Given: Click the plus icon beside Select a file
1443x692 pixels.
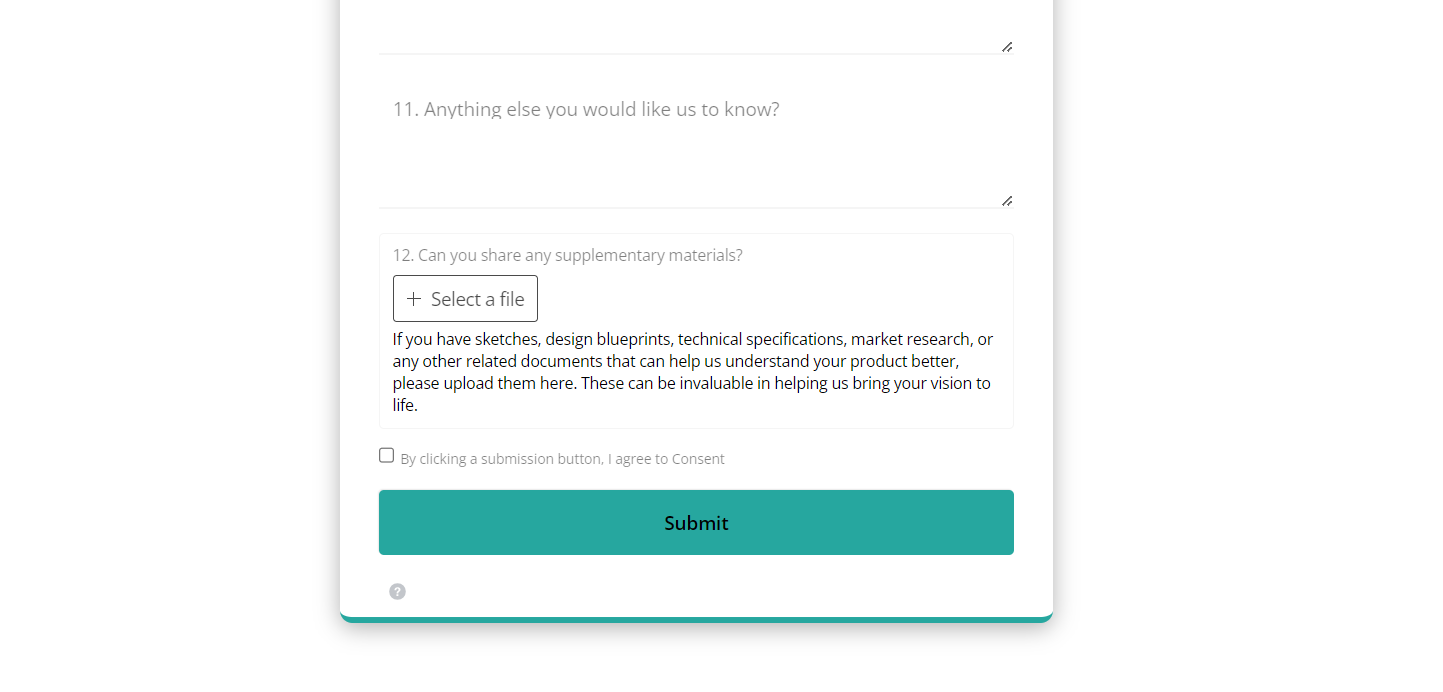Looking at the screenshot, I should [413, 299].
